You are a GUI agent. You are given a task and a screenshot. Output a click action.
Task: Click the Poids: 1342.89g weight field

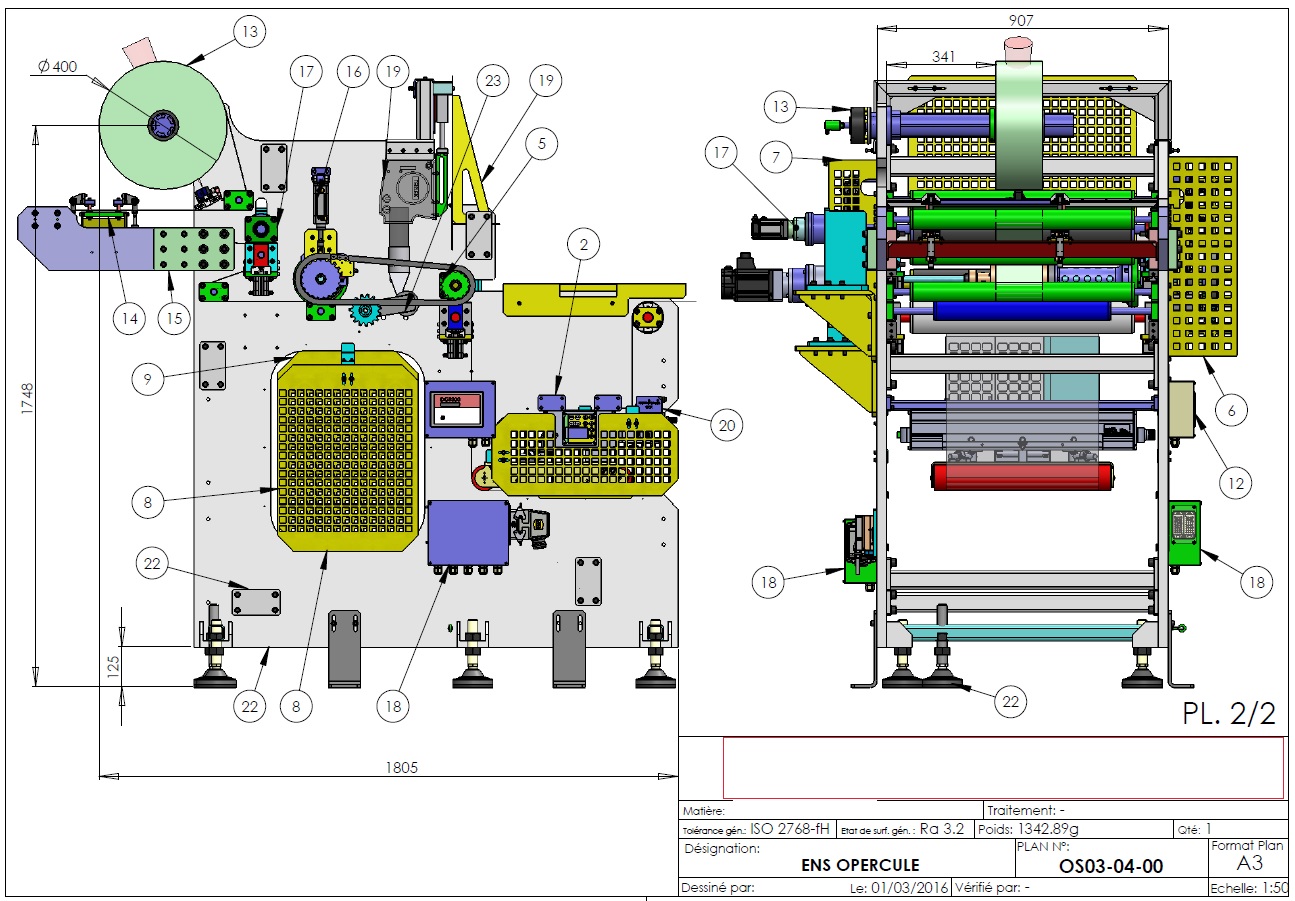coord(1027,829)
